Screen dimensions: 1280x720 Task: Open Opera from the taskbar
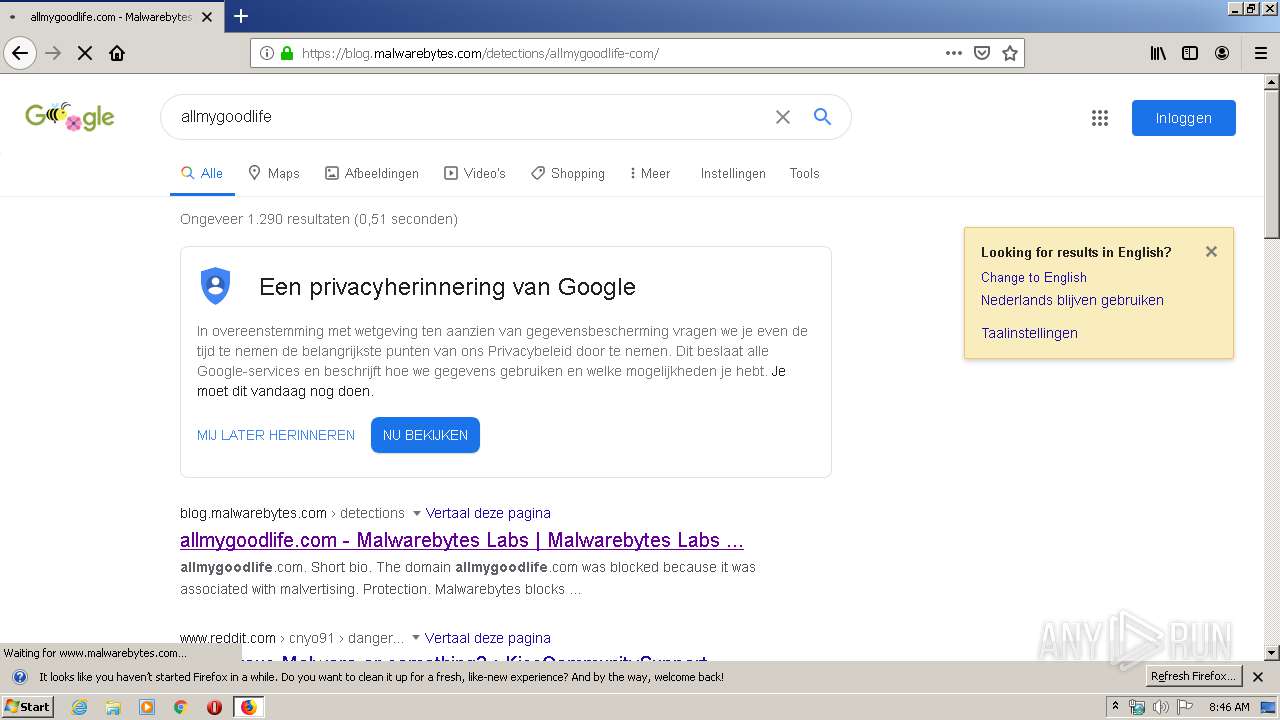pyautogui.click(x=214, y=707)
